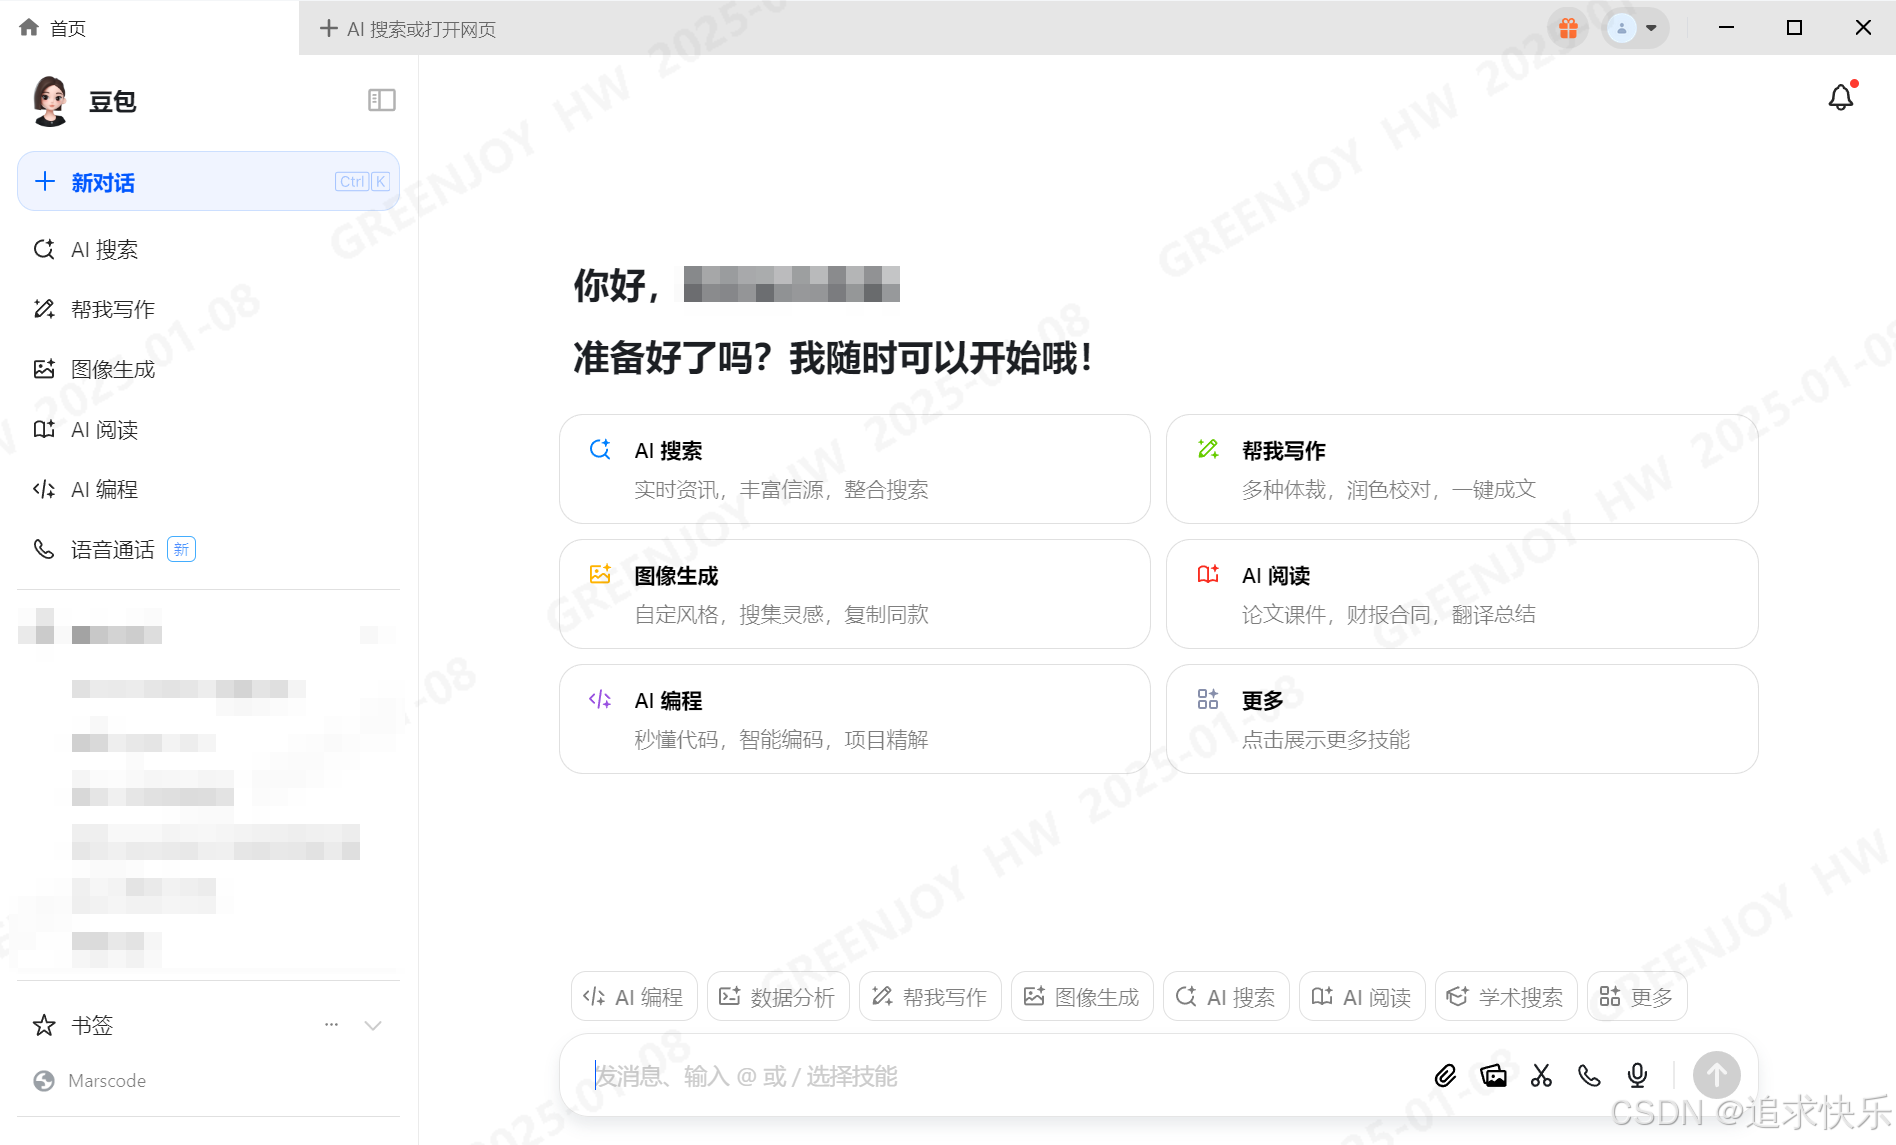Click the scissors screenshot icon
1896x1145 pixels.
coord(1541,1076)
